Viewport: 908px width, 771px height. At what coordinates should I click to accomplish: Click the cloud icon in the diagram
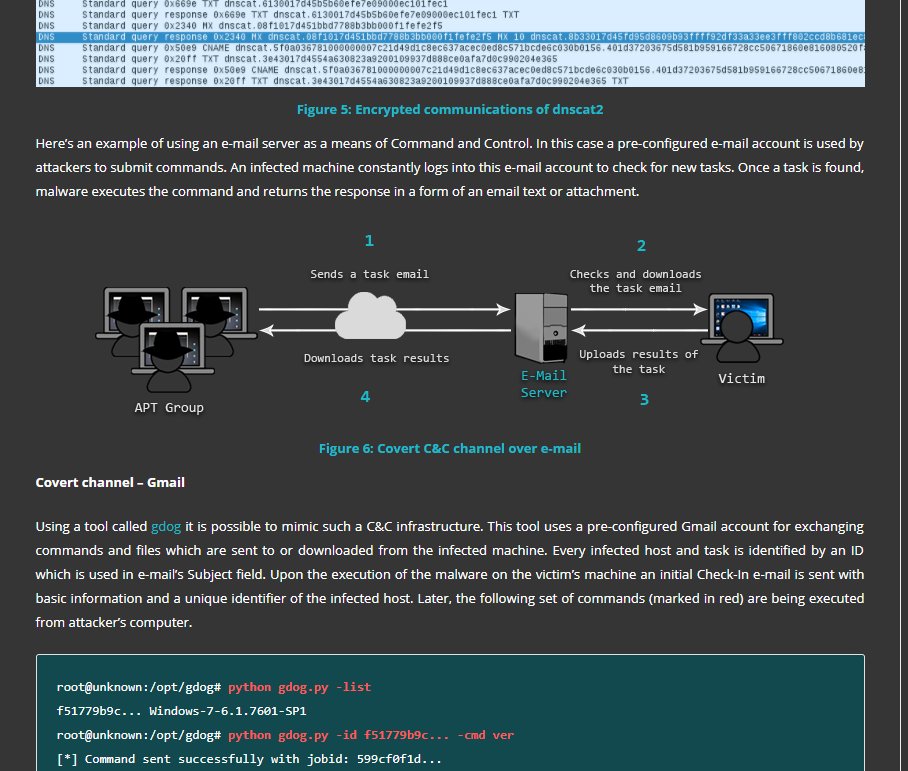coord(371,316)
